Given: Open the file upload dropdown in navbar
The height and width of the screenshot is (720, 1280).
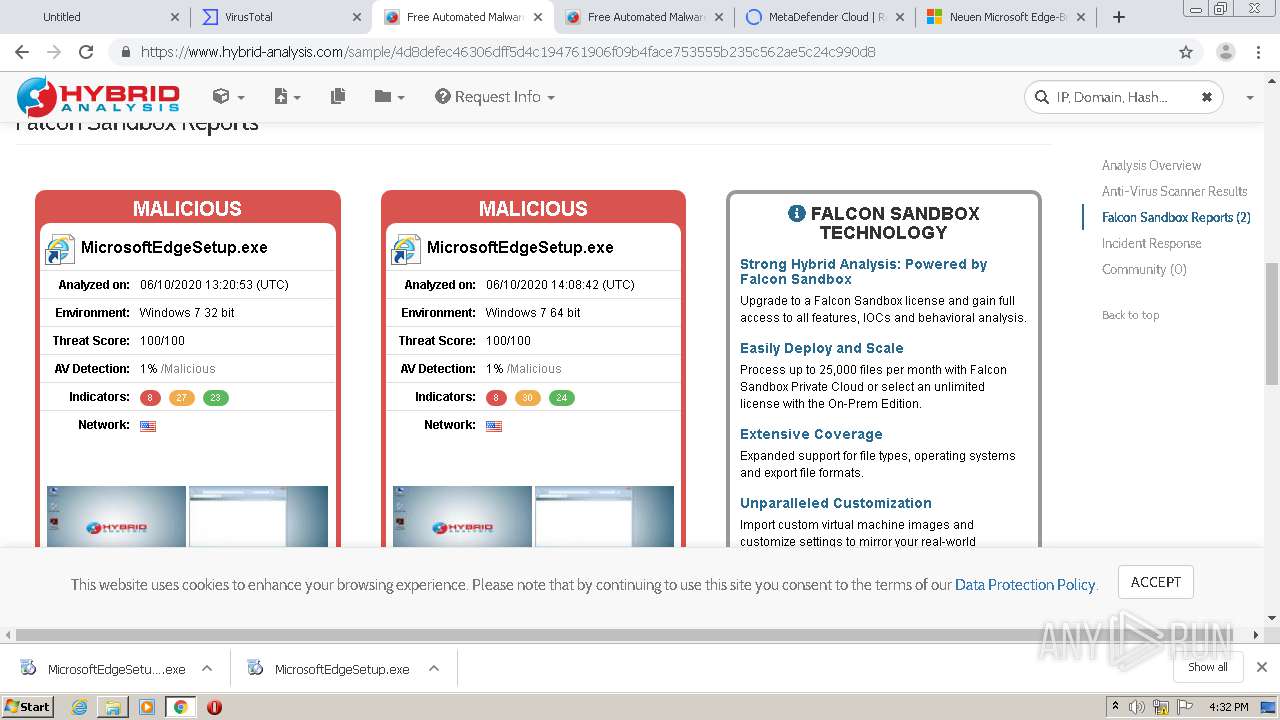Looking at the screenshot, I should [x=287, y=97].
